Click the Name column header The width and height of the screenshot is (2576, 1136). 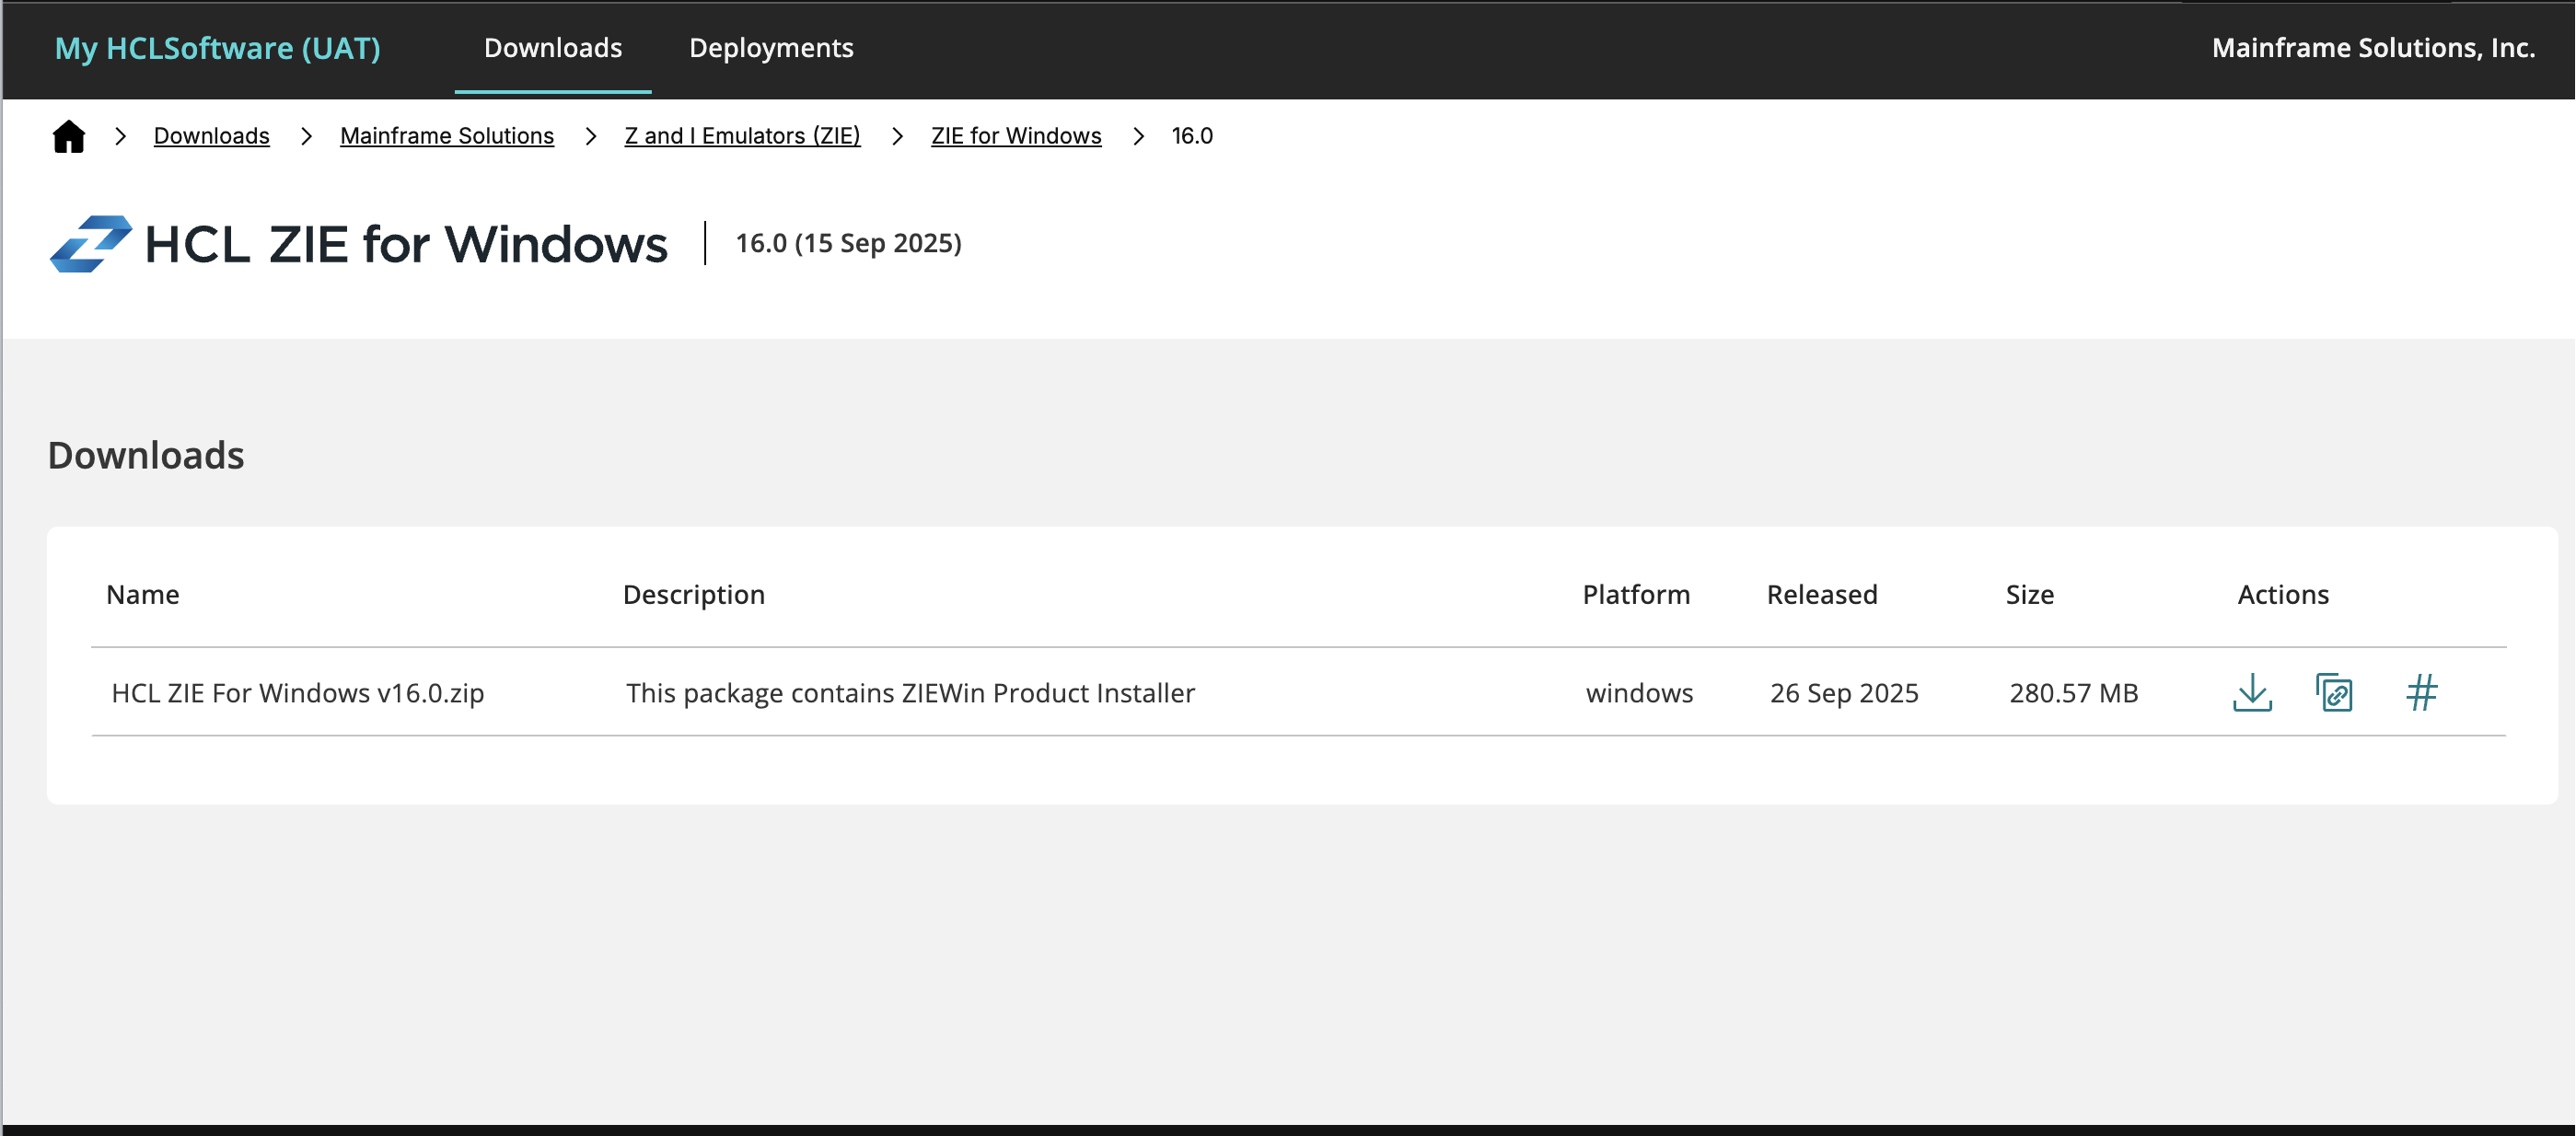pyautogui.click(x=143, y=595)
